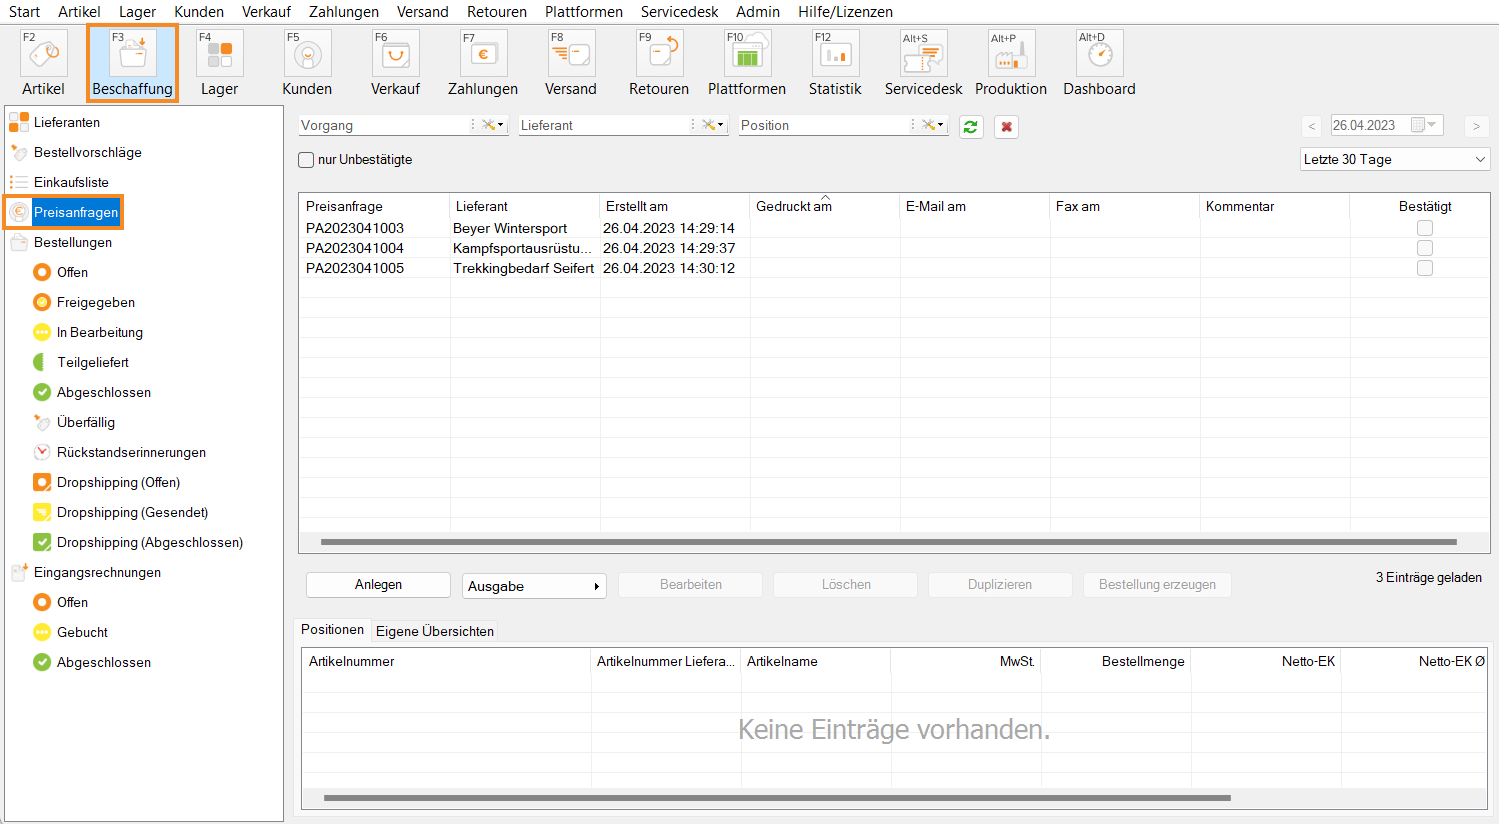Tick Bestätigt checkbox for Trekkingbedarf Seifert

point(1425,268)
